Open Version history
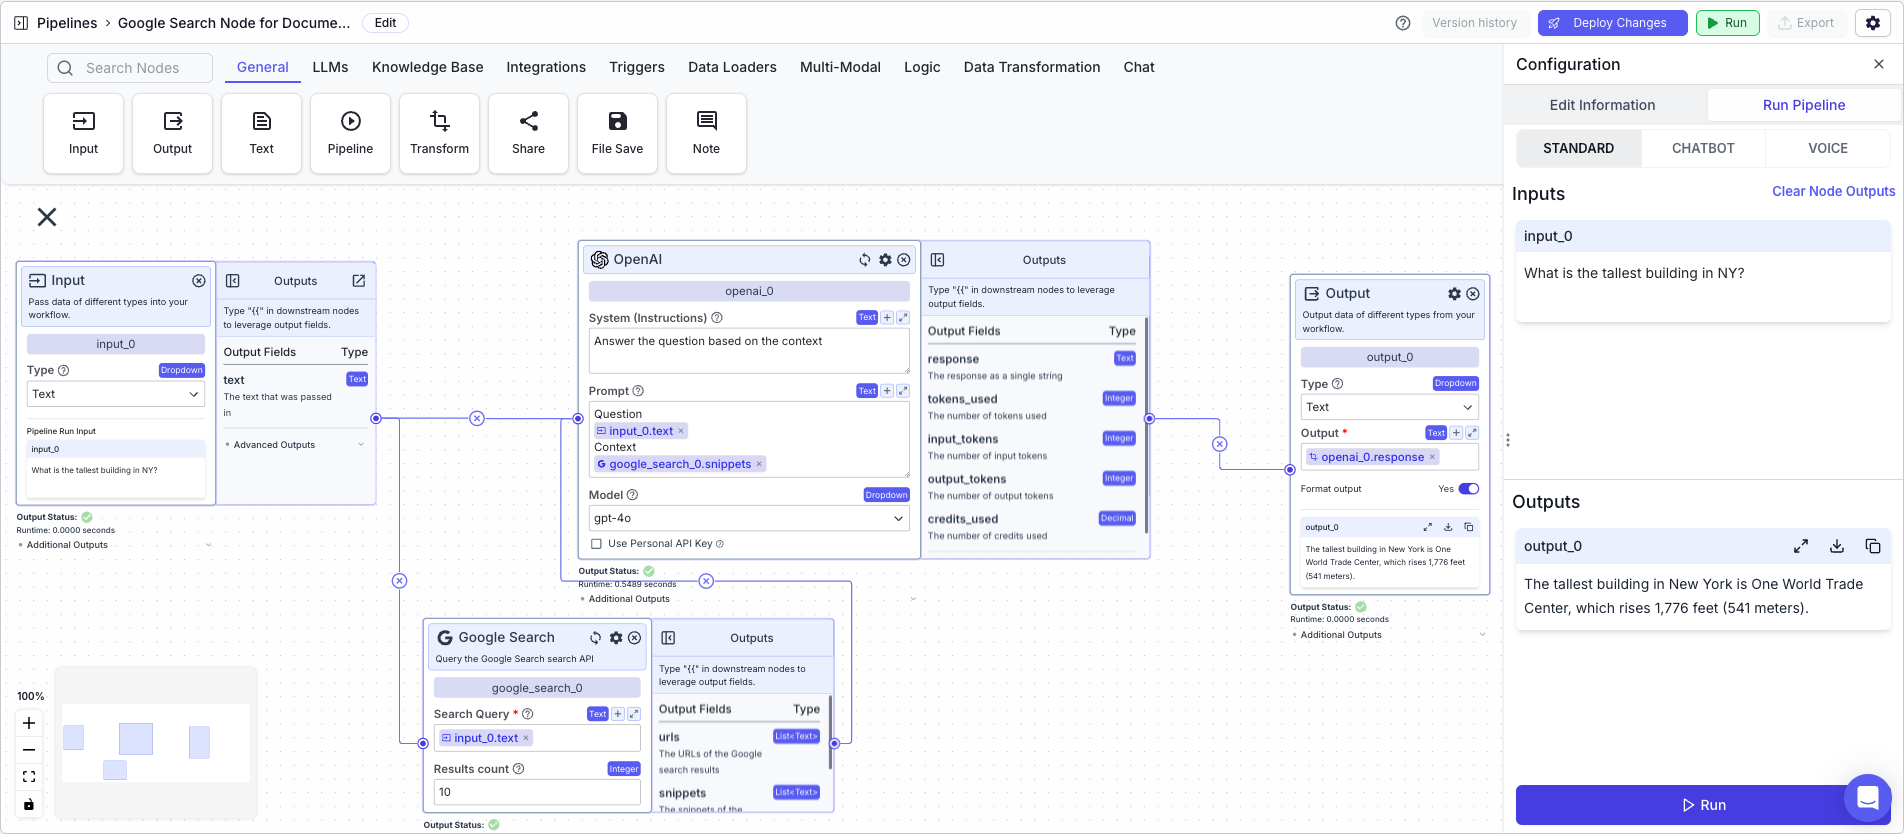The height and width of the screenshot is (834, 1904). 1474,23
